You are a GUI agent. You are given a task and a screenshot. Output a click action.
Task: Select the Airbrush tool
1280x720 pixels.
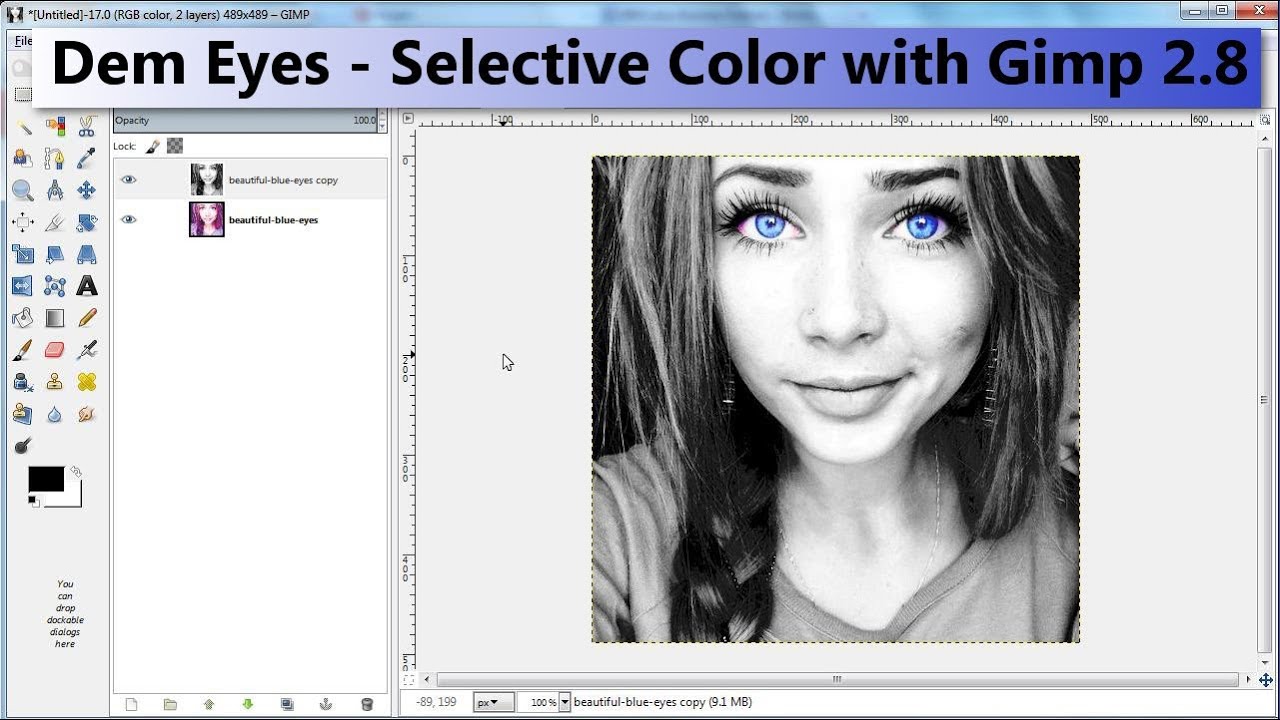point(87,350)
